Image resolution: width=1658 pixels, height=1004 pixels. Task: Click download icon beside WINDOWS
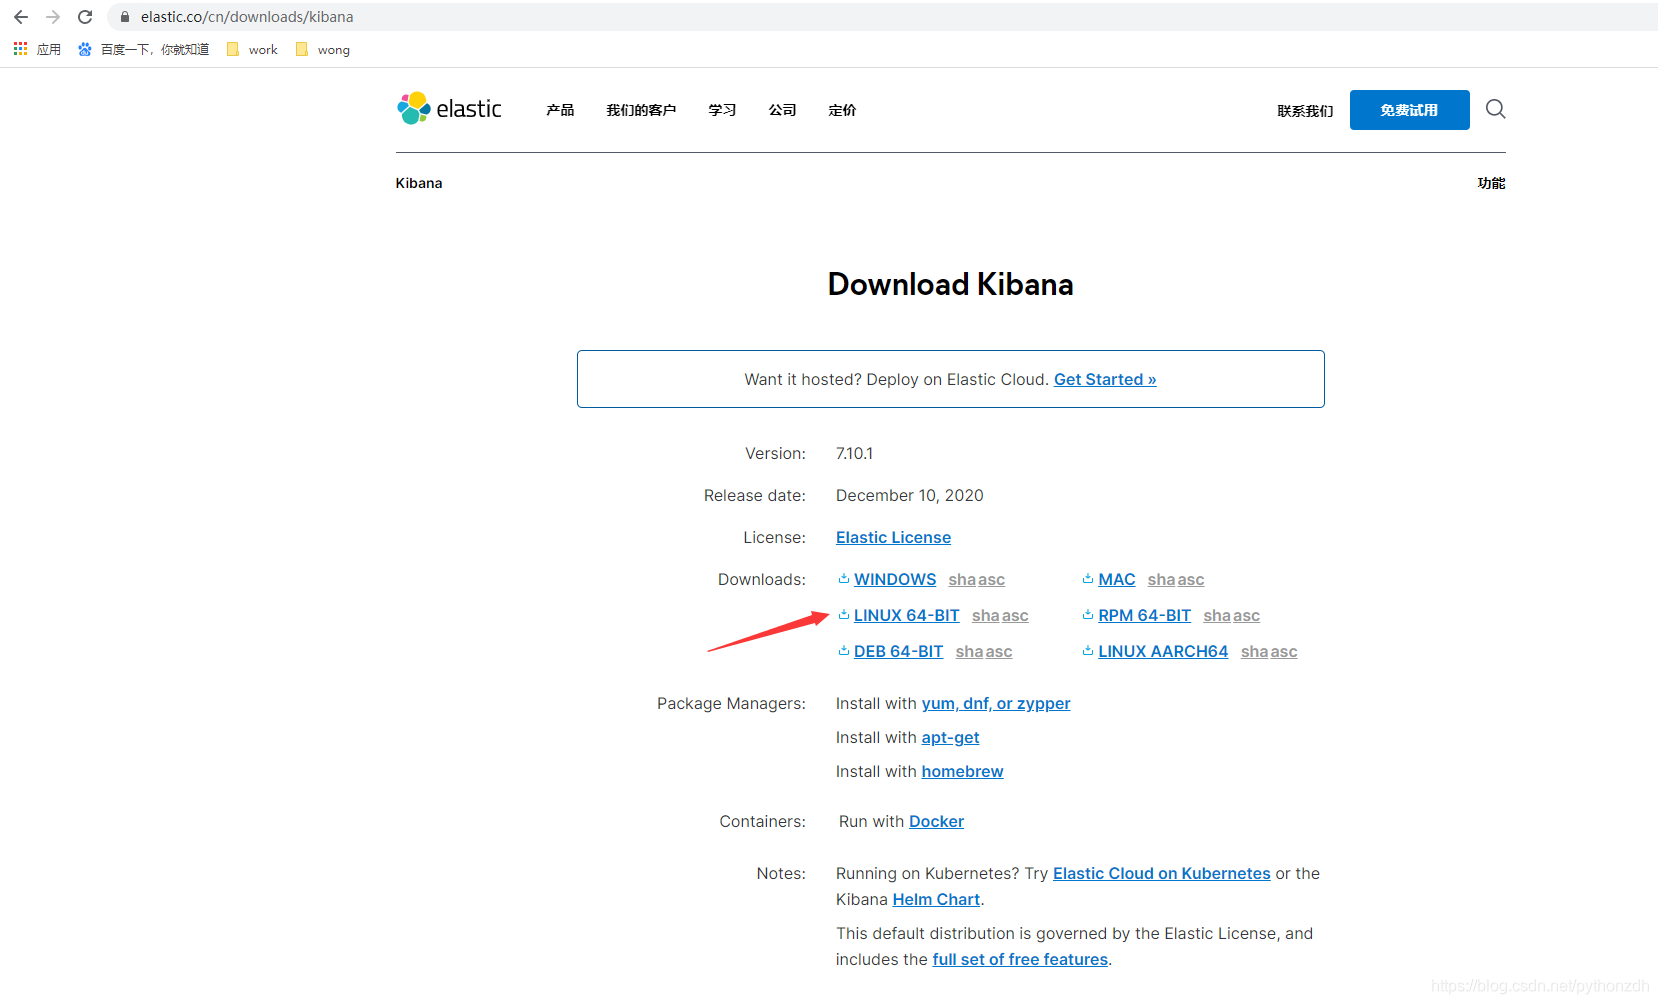point(844,578)
